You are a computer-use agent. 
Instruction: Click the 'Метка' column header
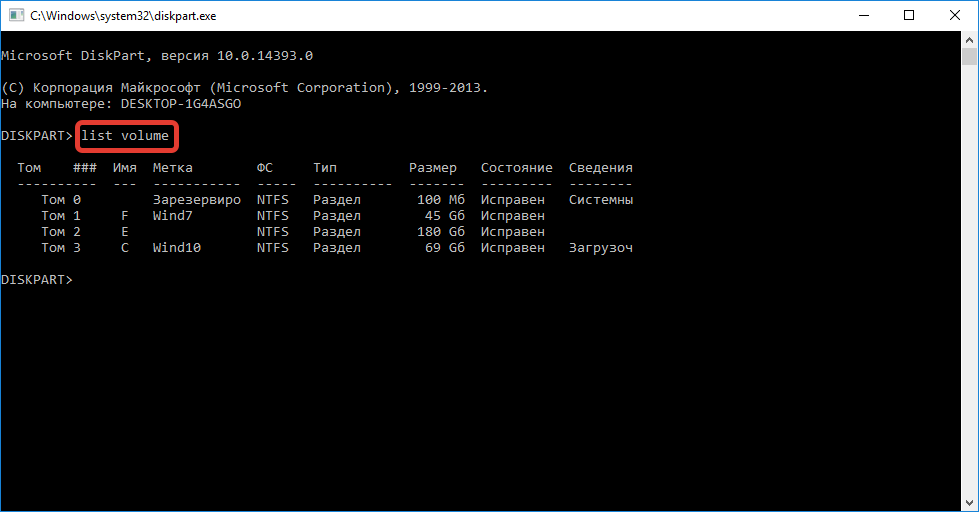173,168
